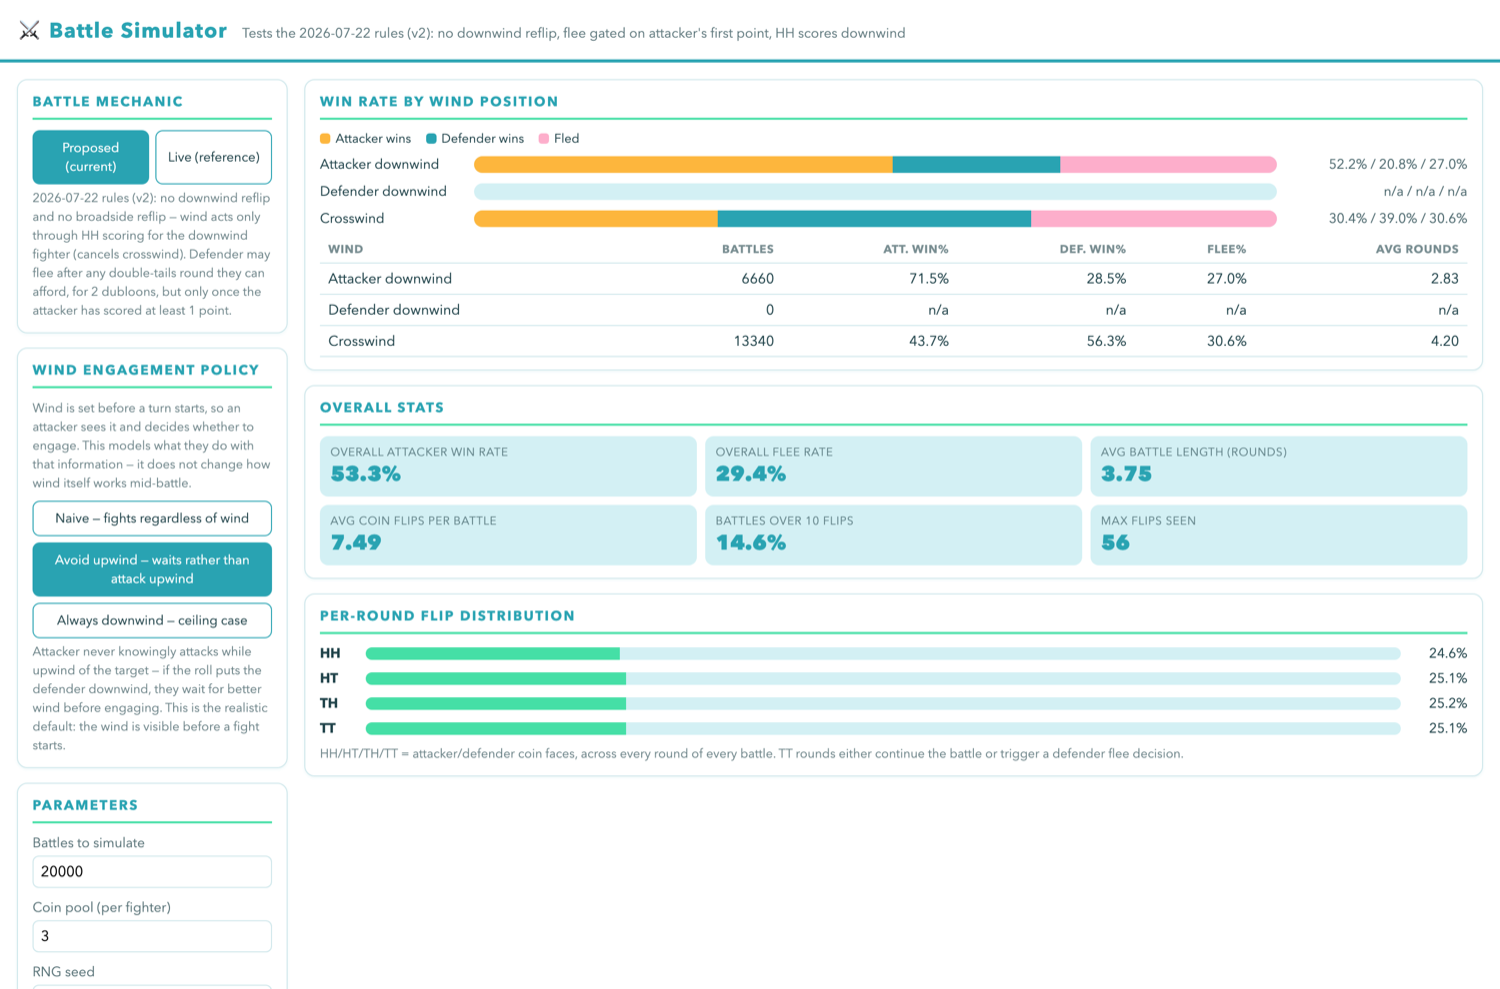Click the 2.83 average rounds value
This screenshot has height=989, width=1500.
(1445, 279)
